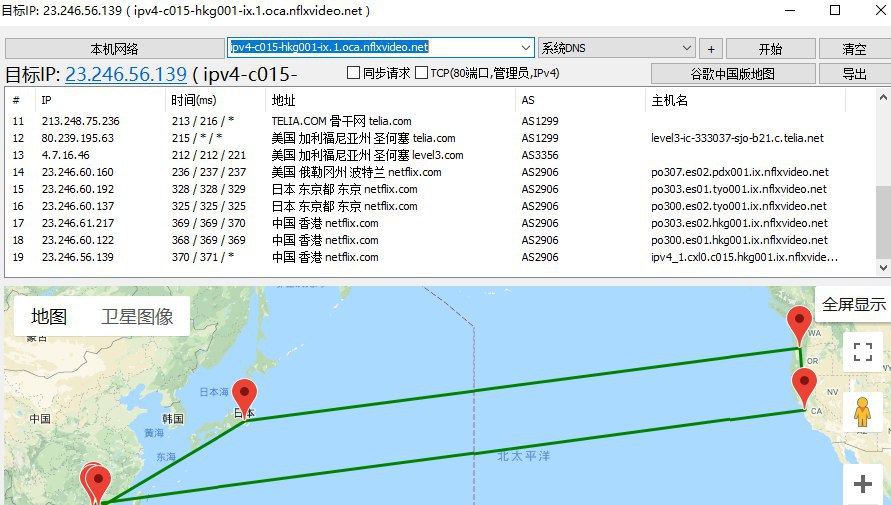The width and height of the screenshot is (891, 505).
Task: Click the fullscreen bracket icon on the map
Action: click(863, 352)
